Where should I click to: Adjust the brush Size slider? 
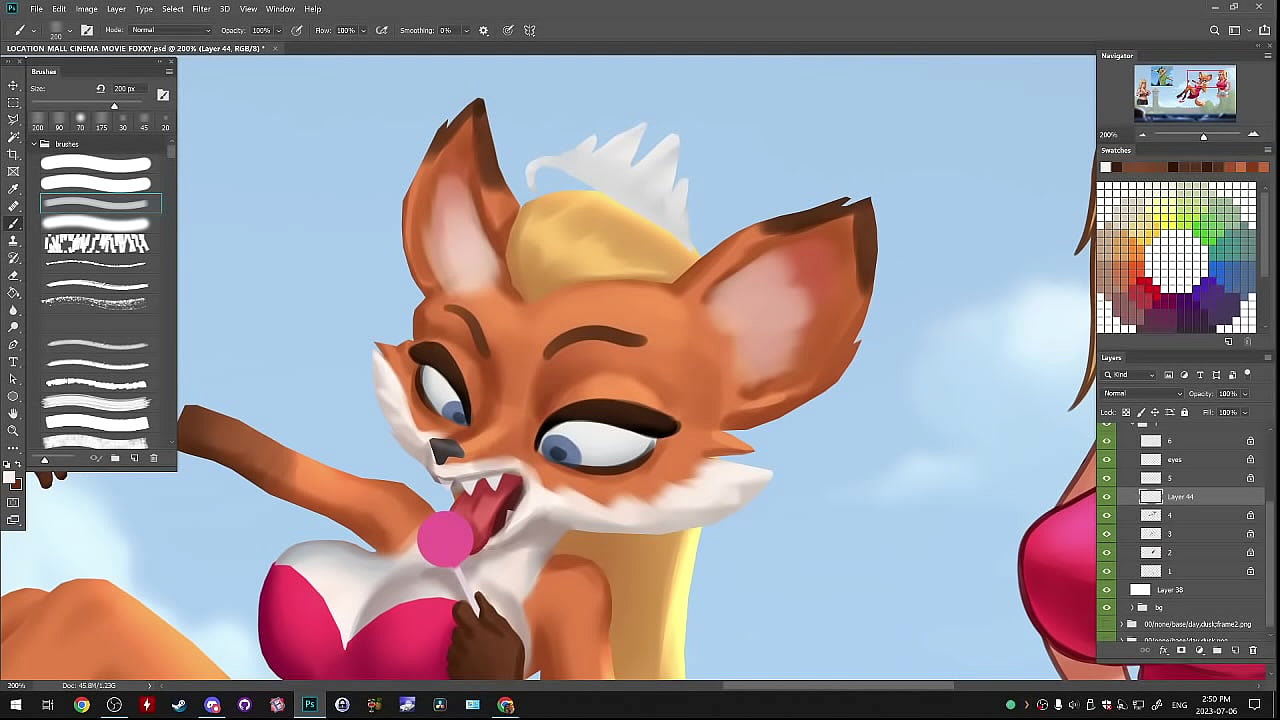pyautogui.click(x=114, y=105)
